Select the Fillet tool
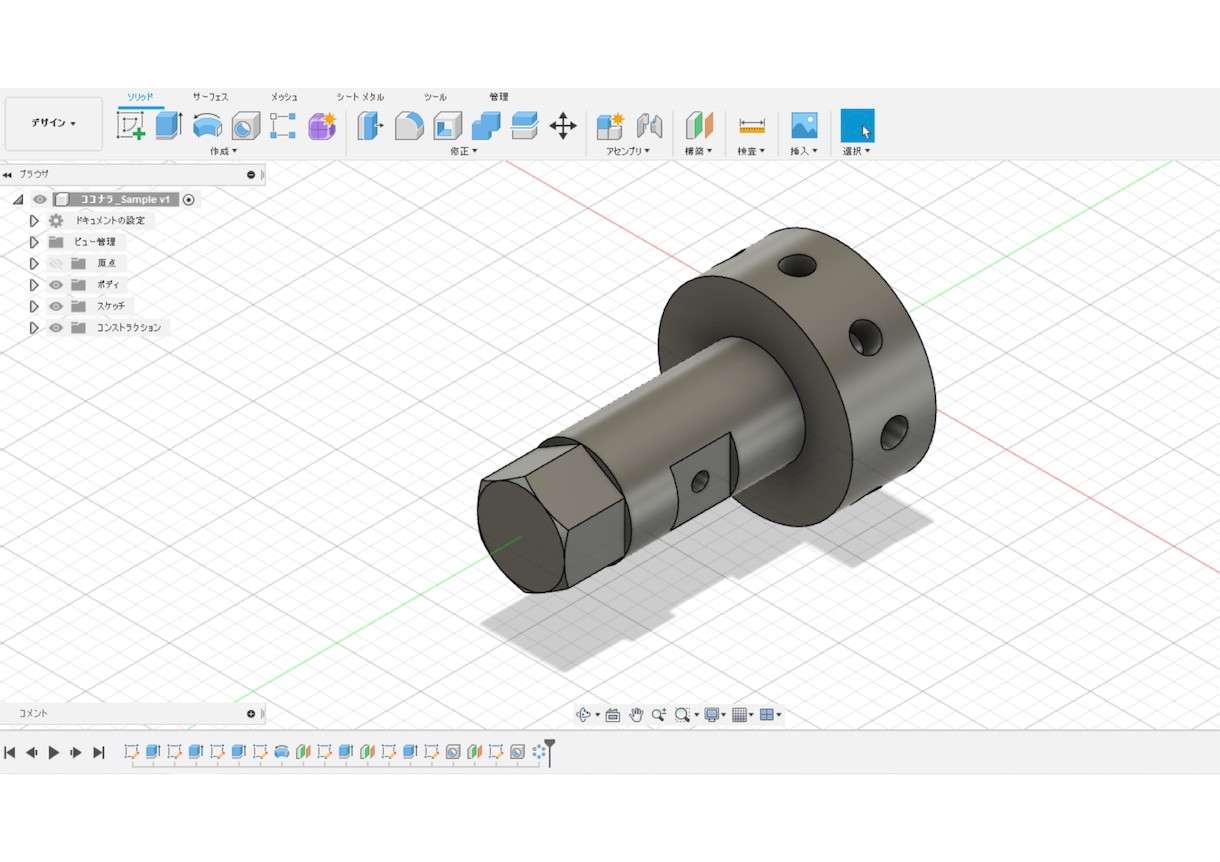Viewport: 1220px width, 862px height. click(409, 126)
